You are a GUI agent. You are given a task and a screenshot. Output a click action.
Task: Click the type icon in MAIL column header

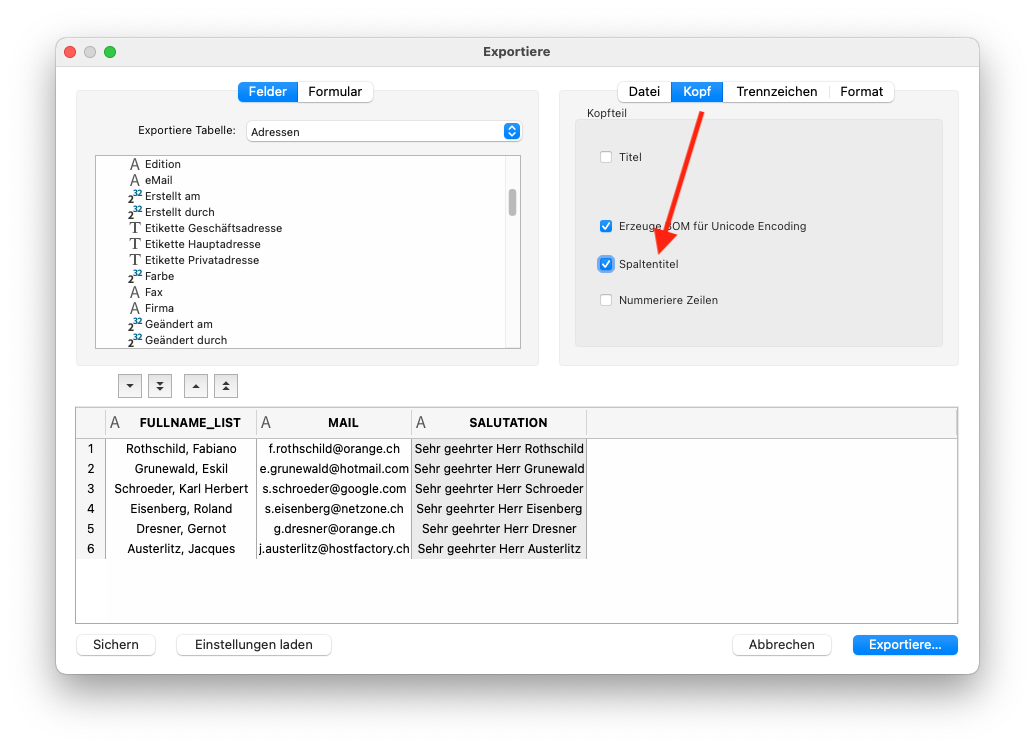click(x=266, y=423)
